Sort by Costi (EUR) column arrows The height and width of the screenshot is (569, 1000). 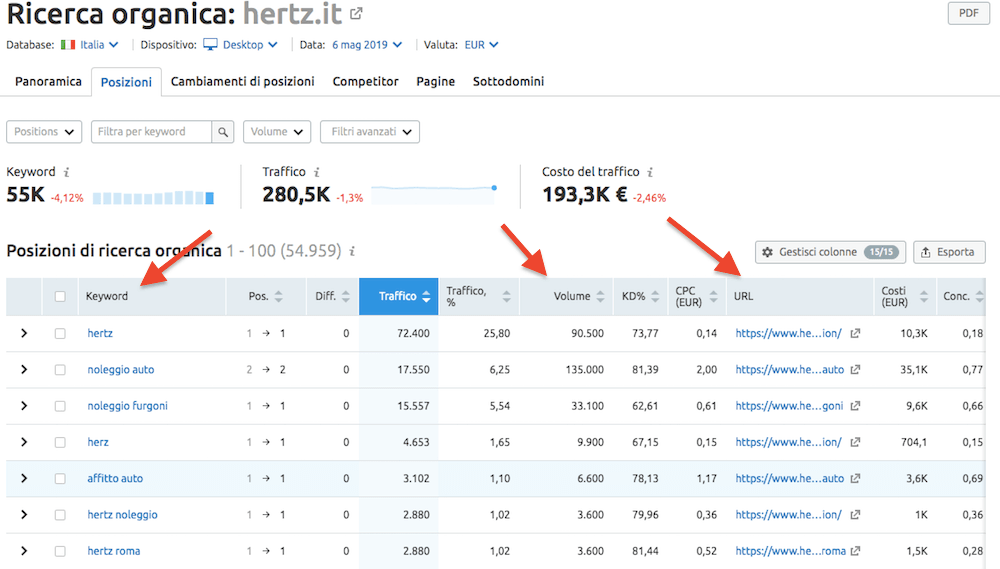click(923, 297)
